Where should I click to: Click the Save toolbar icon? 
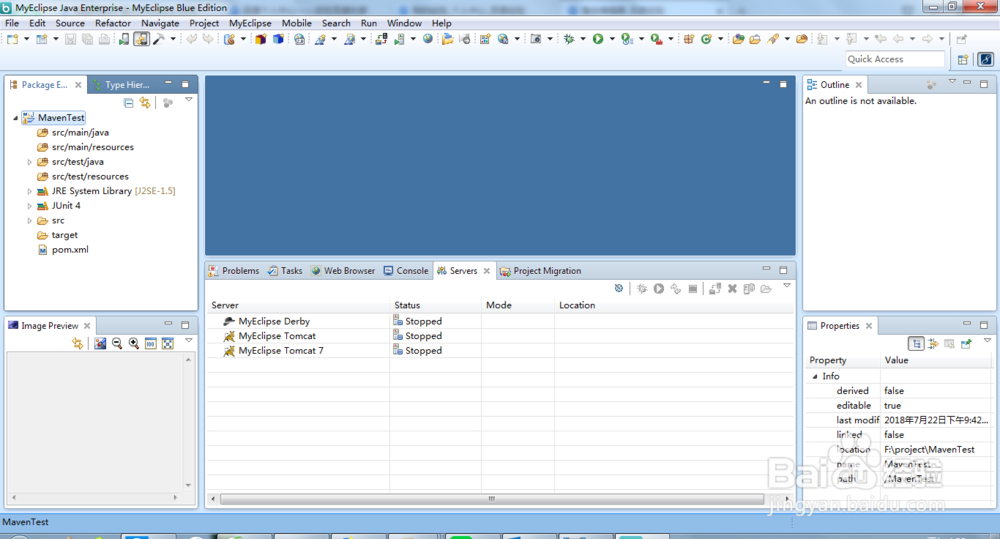tap(70, 40)
